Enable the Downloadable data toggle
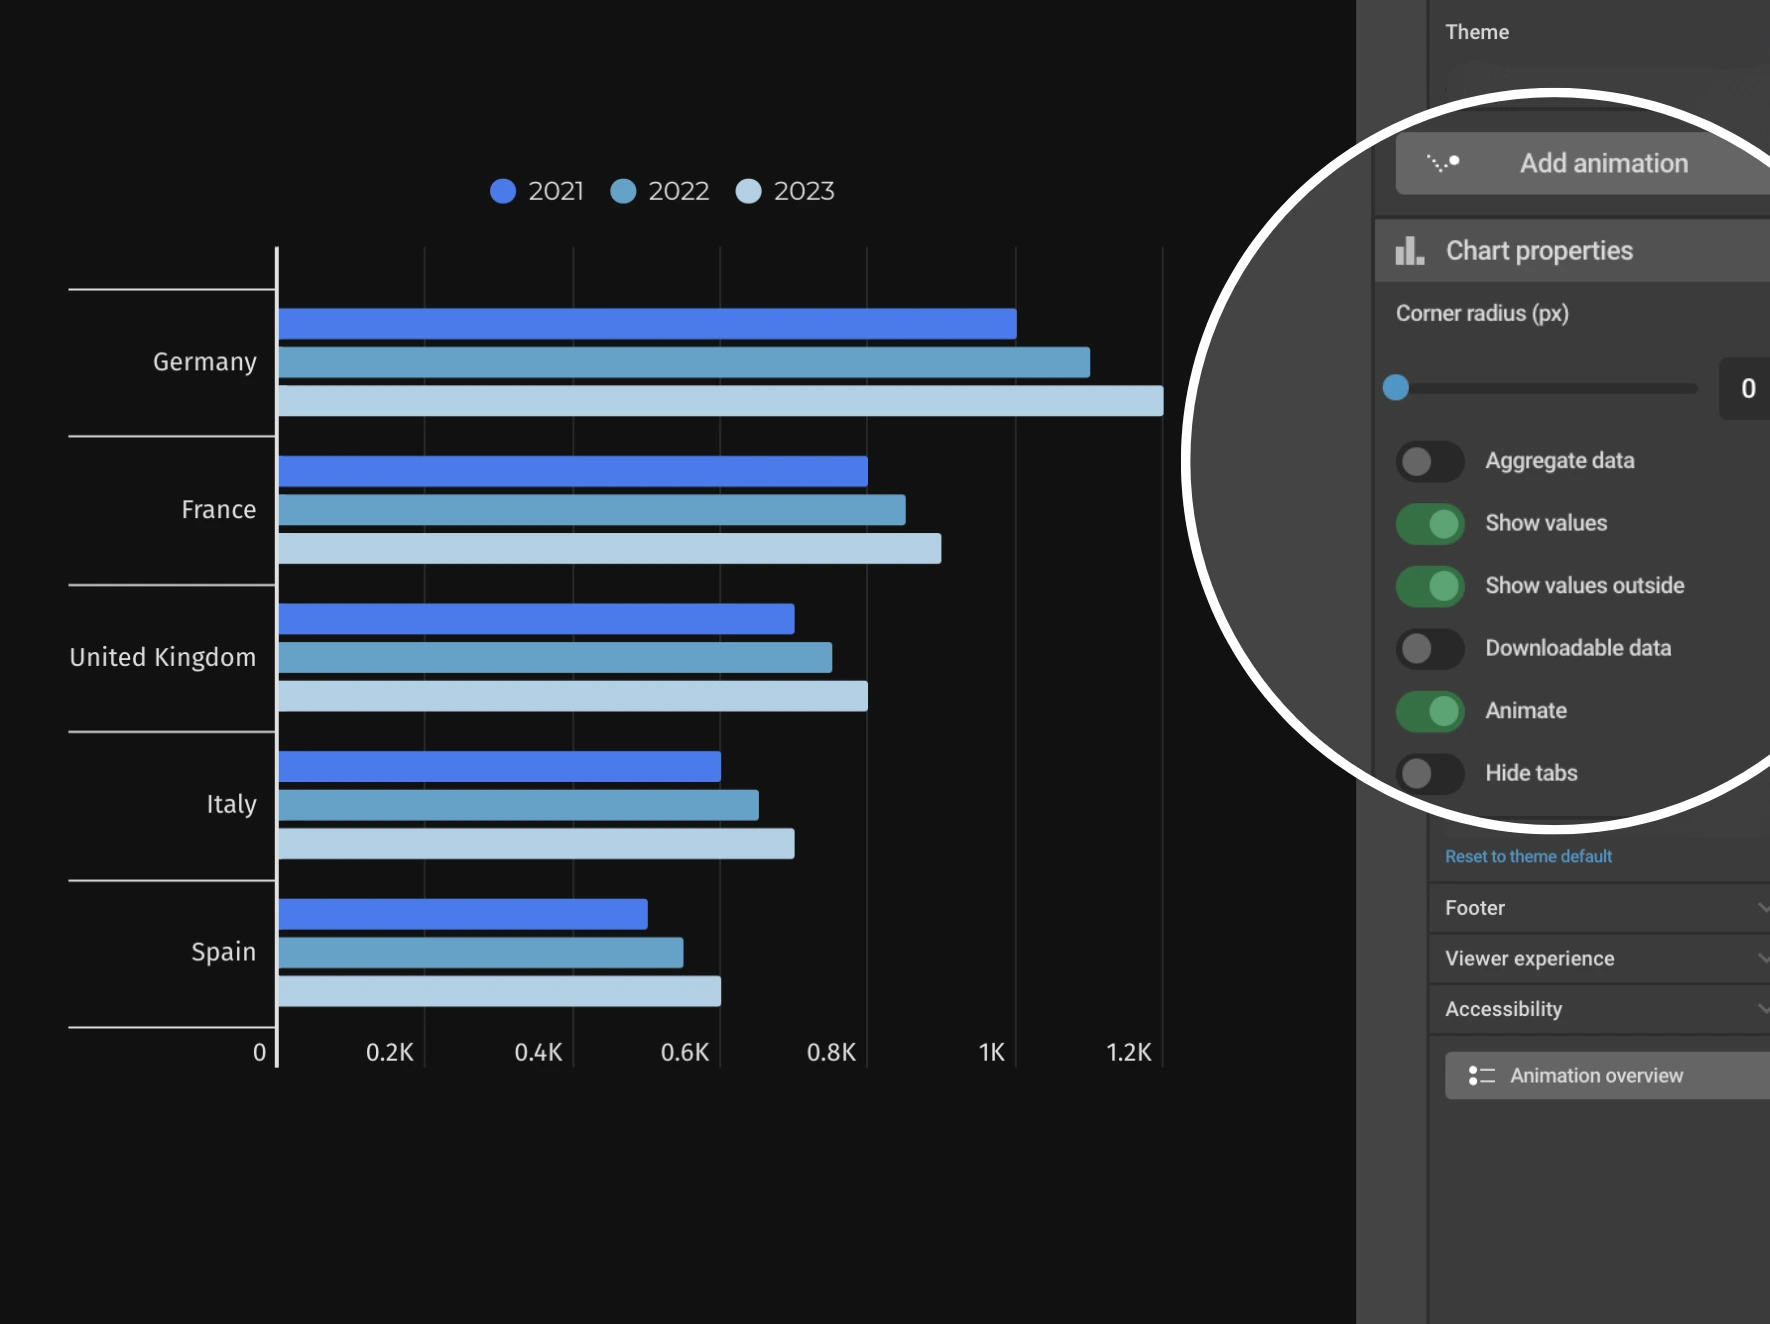 1429,649
